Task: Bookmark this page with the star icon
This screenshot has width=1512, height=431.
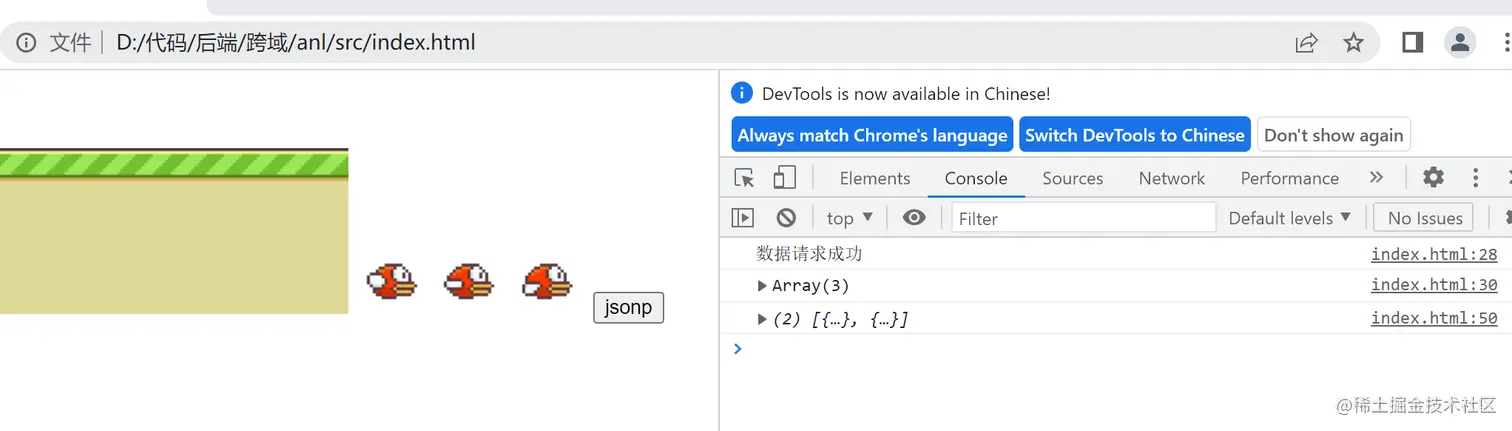Action: coord(1353,43)
